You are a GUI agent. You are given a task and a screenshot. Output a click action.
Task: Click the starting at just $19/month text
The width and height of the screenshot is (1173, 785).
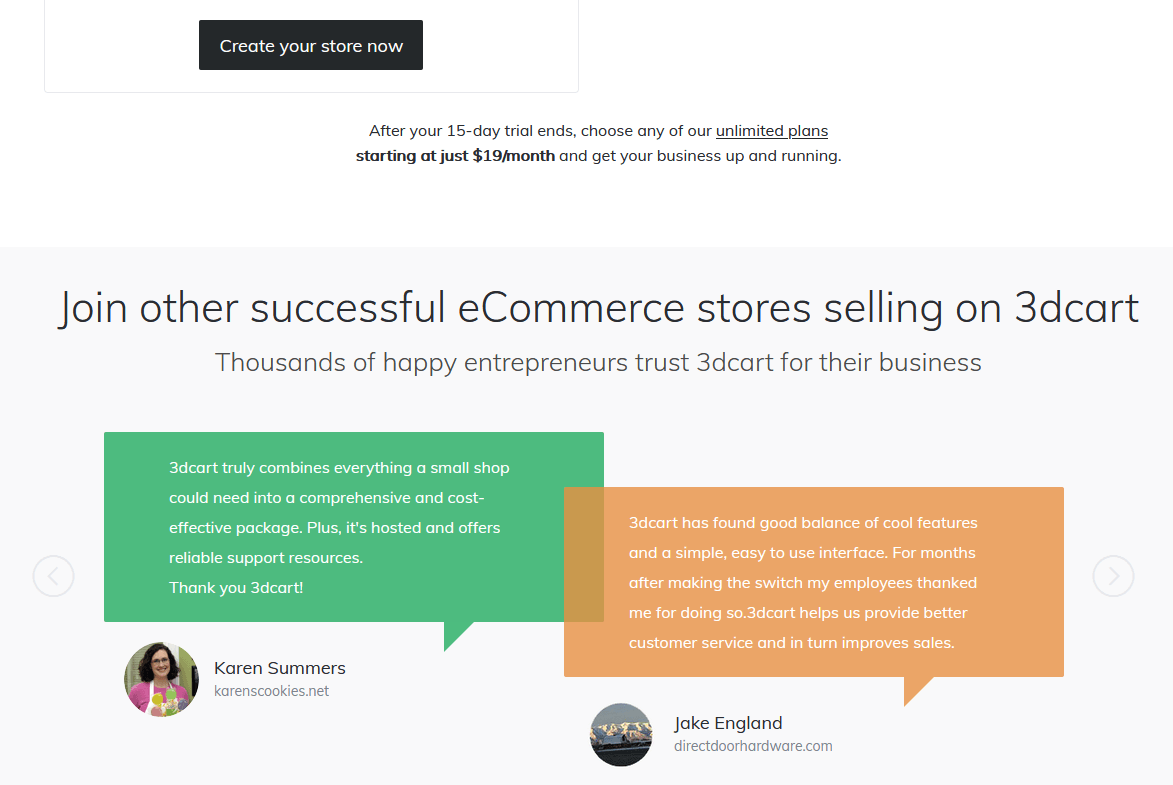click(x=455, y=156)
